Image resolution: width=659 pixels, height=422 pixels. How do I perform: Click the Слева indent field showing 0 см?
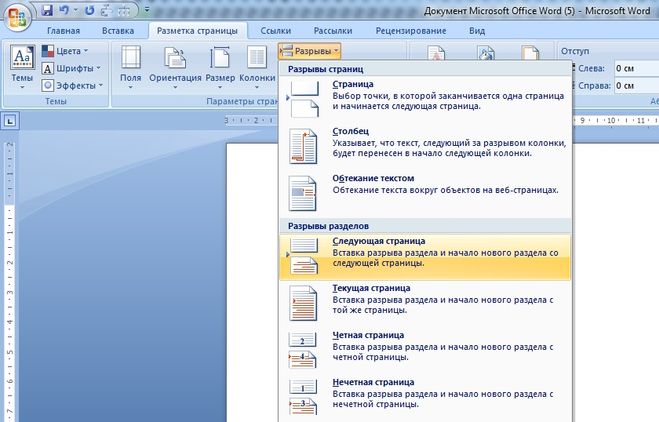[636, 68]
